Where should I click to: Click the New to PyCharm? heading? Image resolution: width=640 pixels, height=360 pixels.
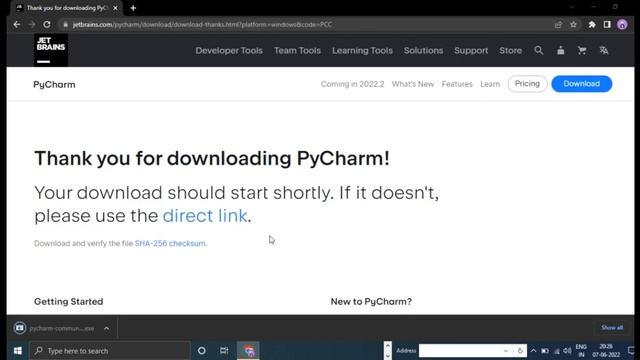(371, 302)
